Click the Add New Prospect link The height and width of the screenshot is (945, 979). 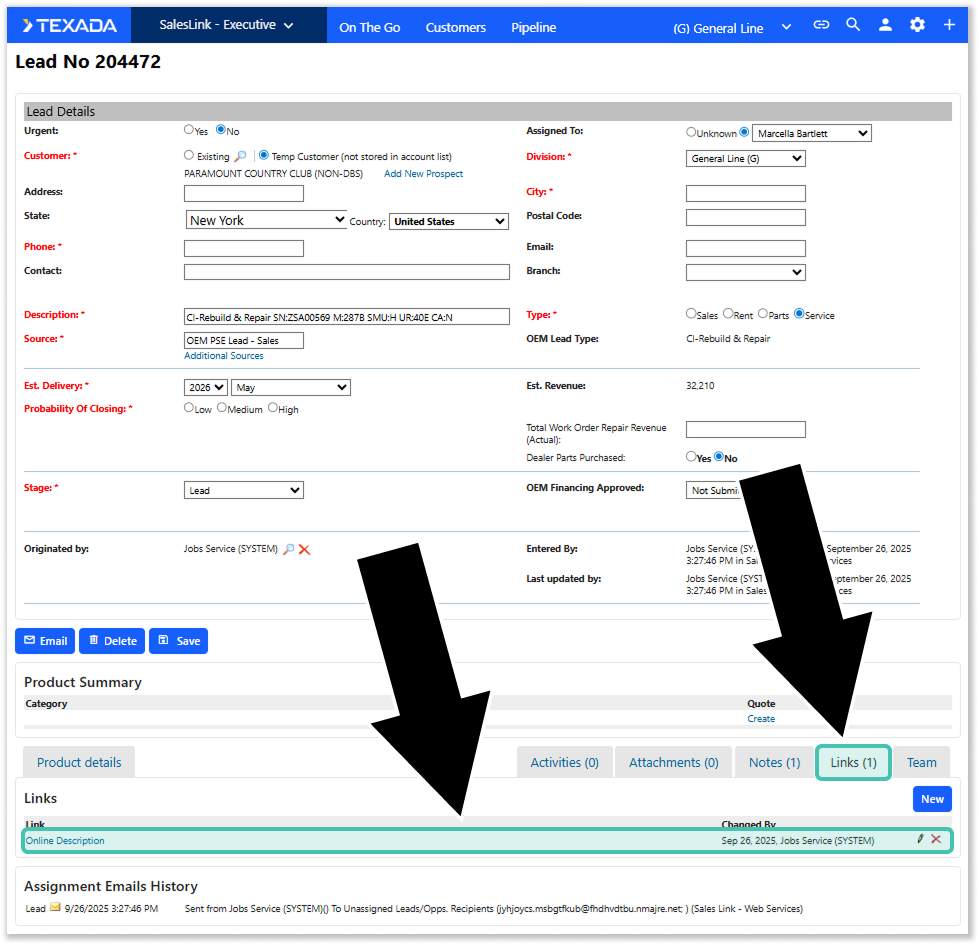coord(423,174)
